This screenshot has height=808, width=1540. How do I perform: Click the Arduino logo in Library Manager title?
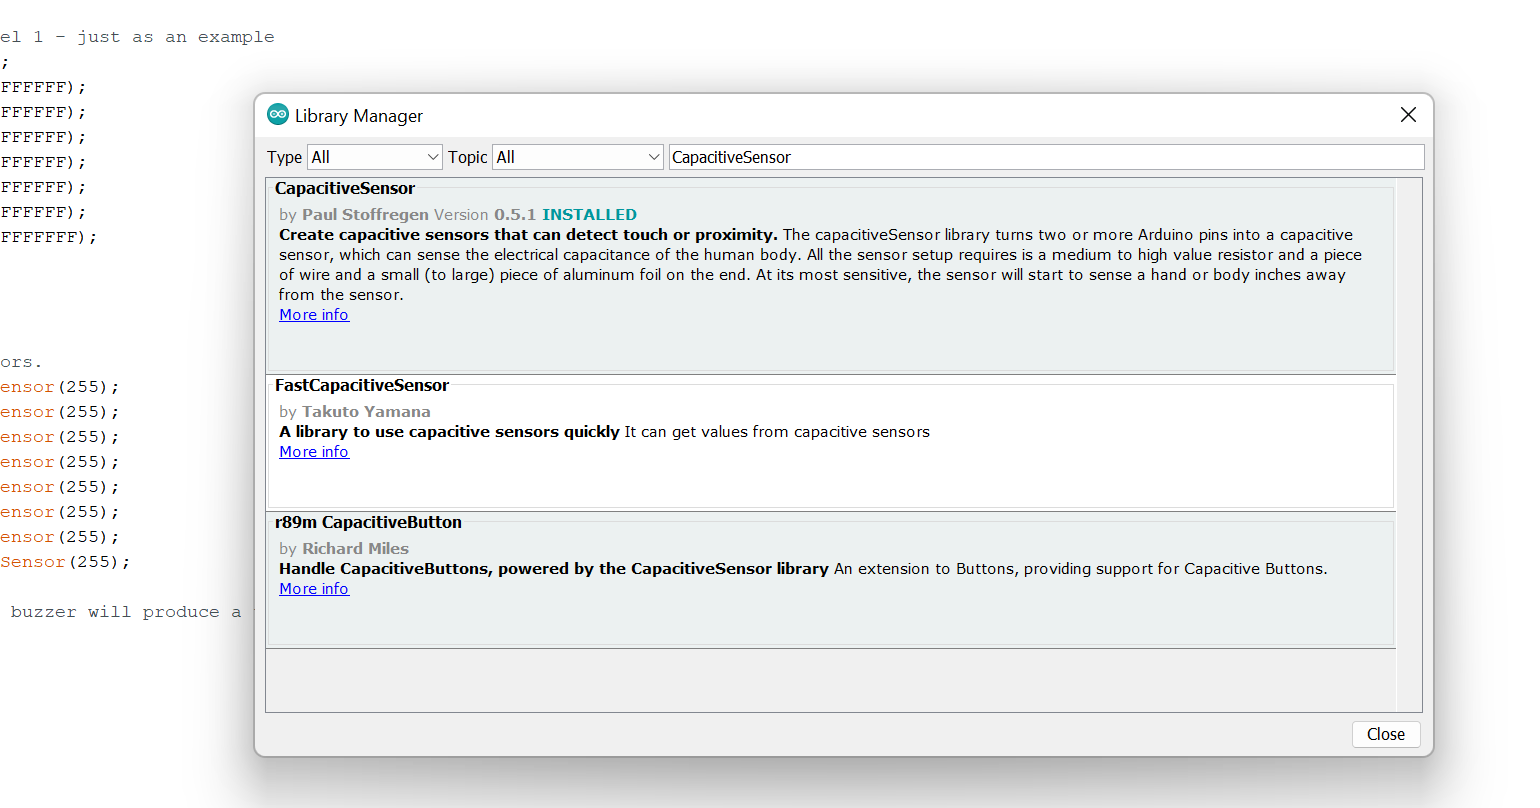tap(278, 115)
